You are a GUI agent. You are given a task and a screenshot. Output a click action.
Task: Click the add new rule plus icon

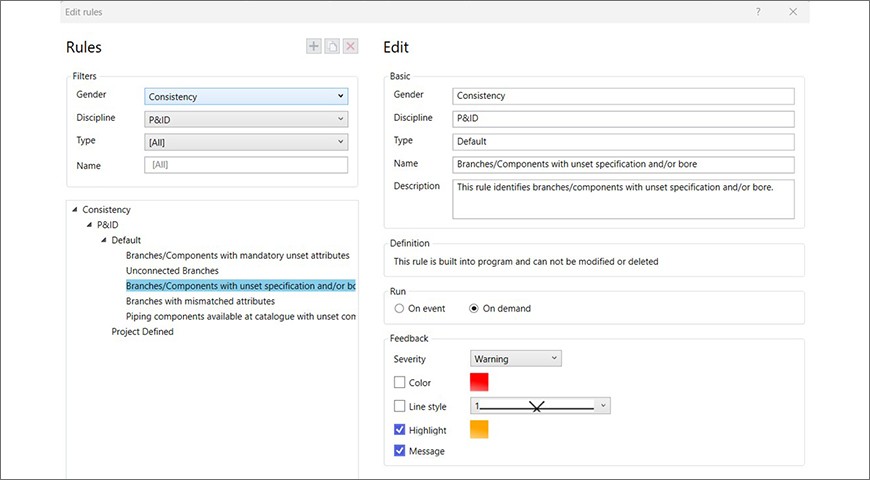coord(315,47)
